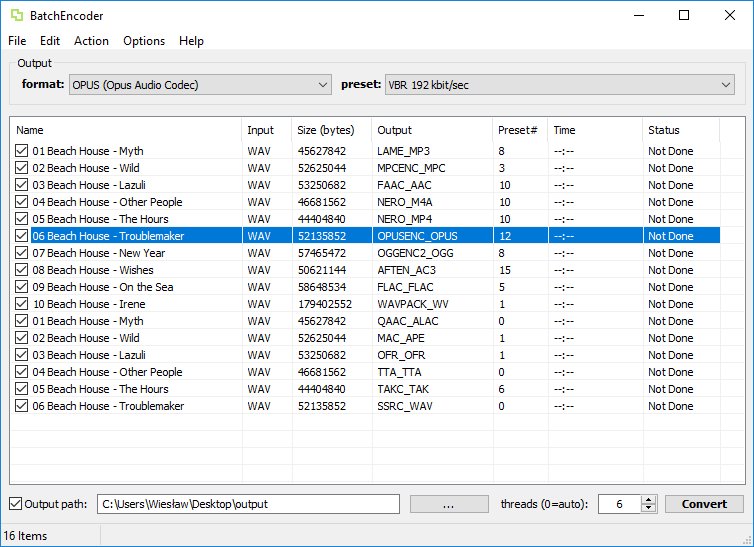Uncheck the OPUSENC_OPUS row checkbox
Viewport: 754px width, 547px height.
(x=21, y=236)
